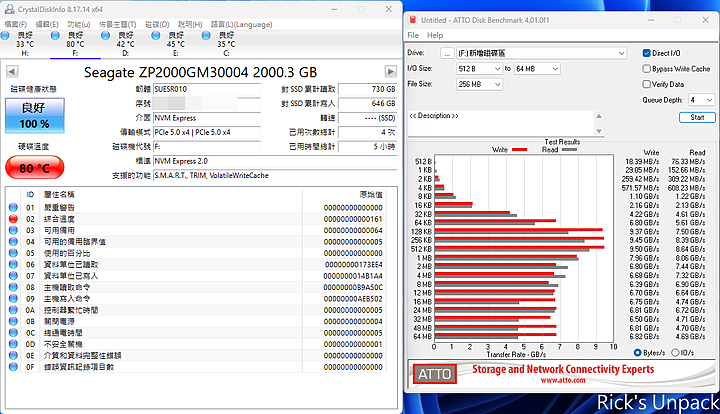
Task: Open the 語言(L)(Language) menu
Action: point(242,24)
